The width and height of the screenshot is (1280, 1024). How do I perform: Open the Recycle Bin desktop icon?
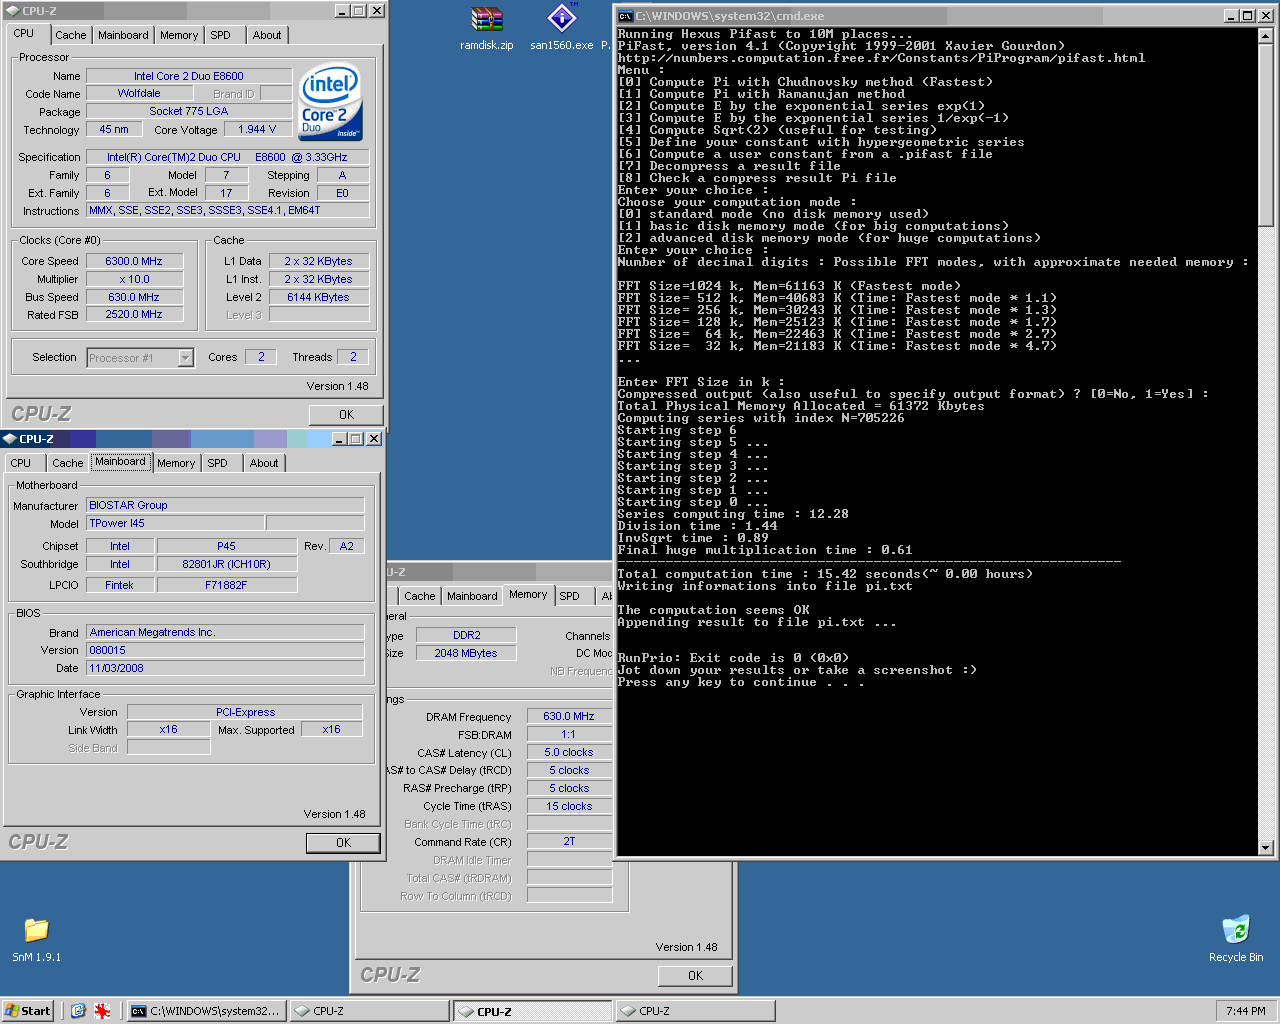pos(1236,929)
